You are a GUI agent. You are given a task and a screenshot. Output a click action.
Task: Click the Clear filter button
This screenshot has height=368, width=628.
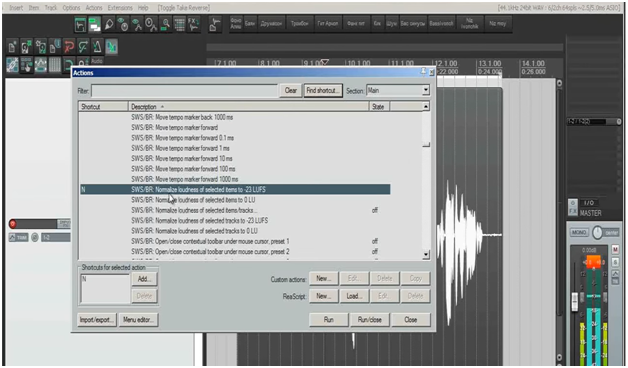pos(291,90)
